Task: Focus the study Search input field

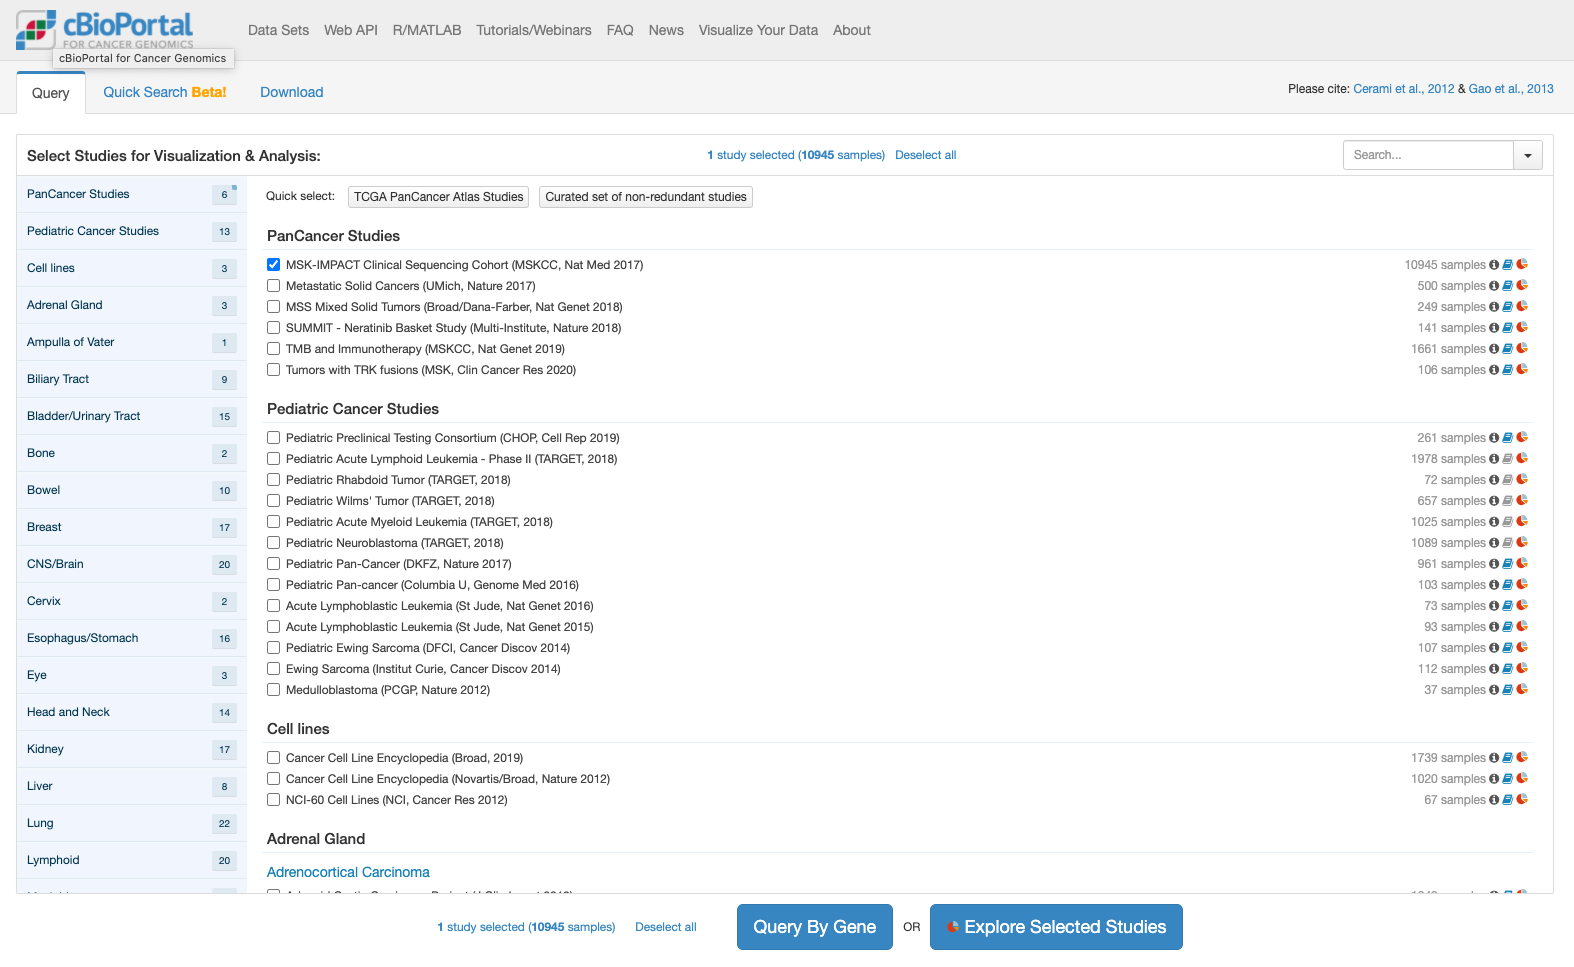Action: [1427, 155]
